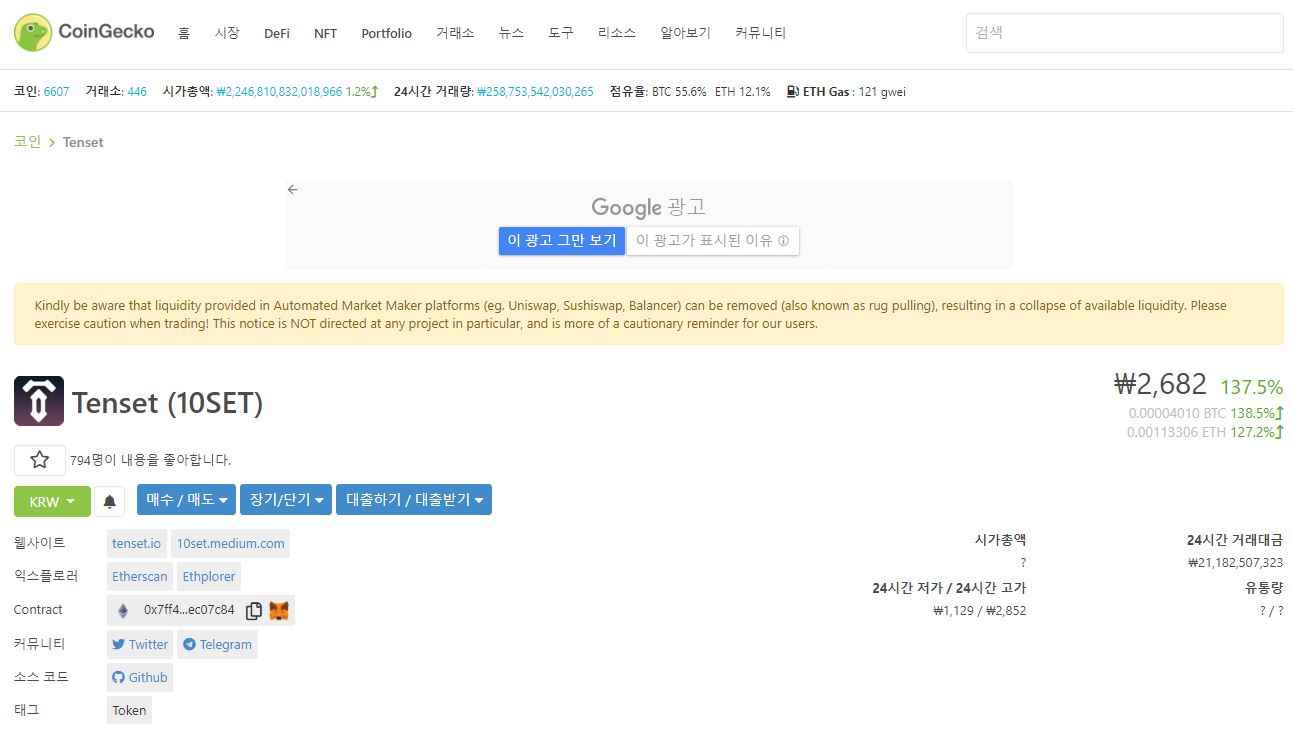The image size is (1293, 730).
Task: Click the 검색 search field
Action: [1124, 33]
